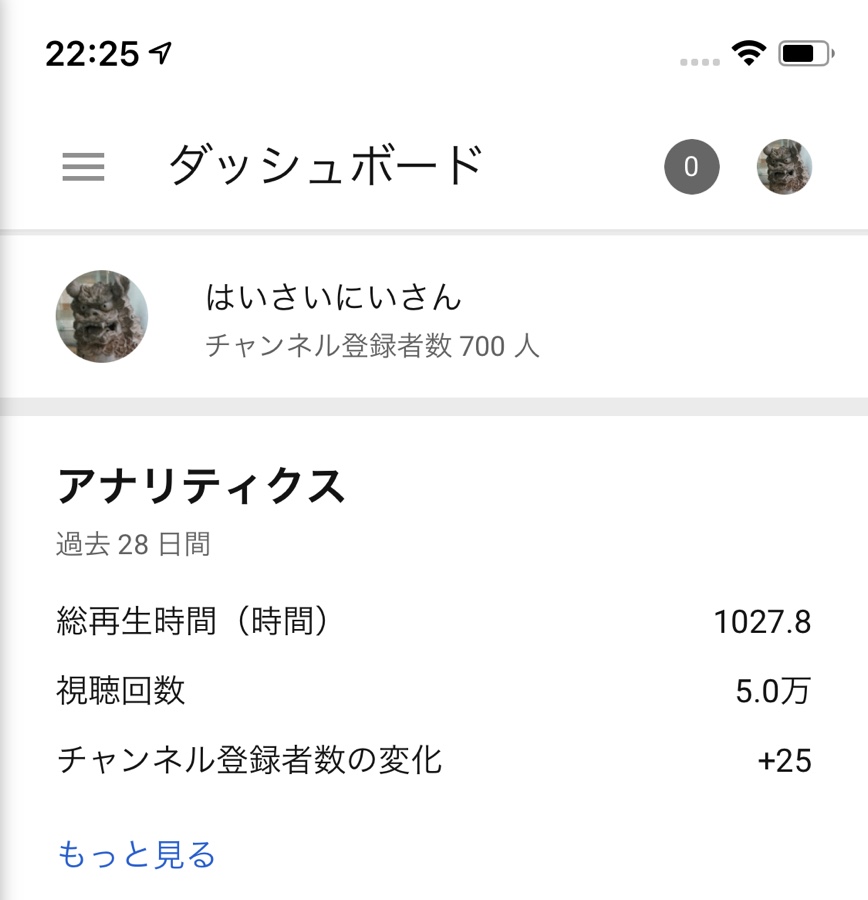868x900 pixels.
Task: Open the hamburger navigation menu
Action: tap(83, 167)
